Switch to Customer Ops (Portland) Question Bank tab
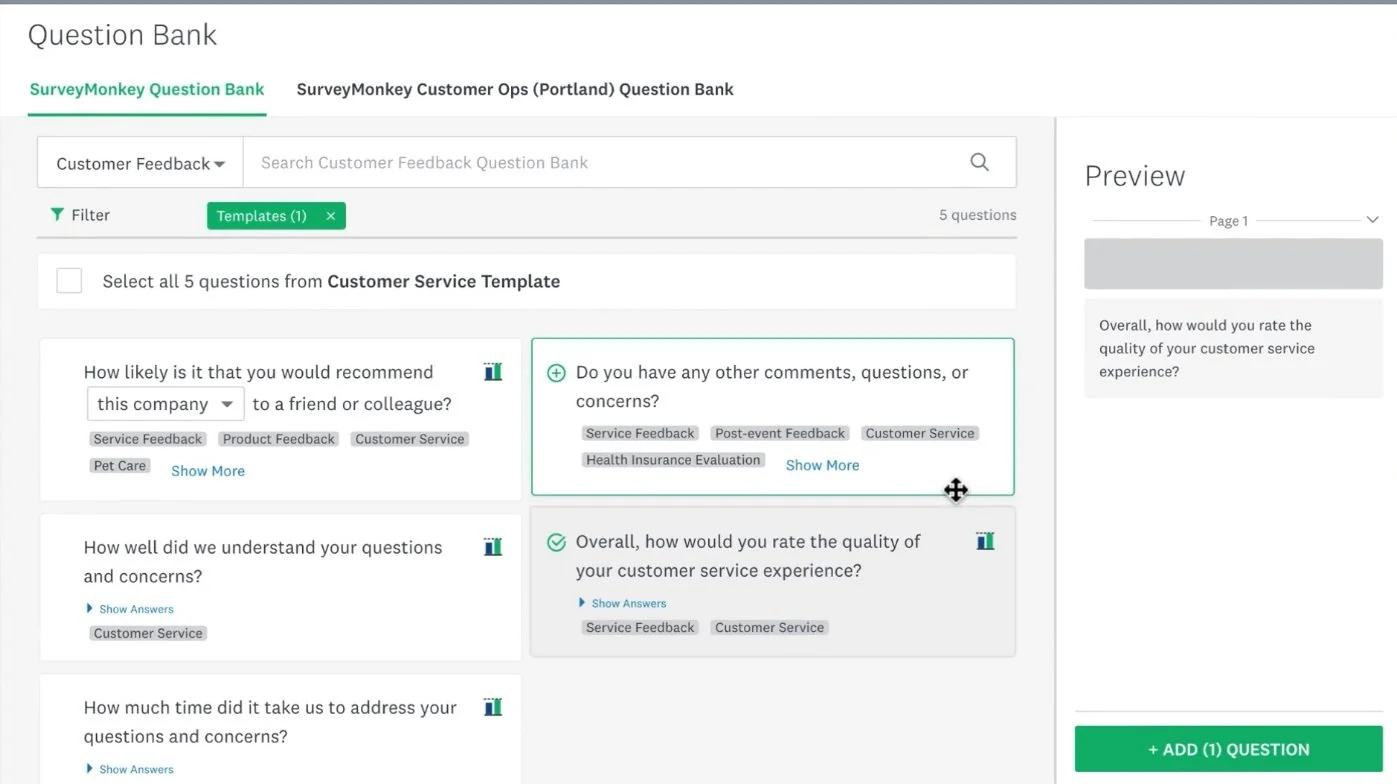This screenshot has height=784, width=1397. pos(515,89)
